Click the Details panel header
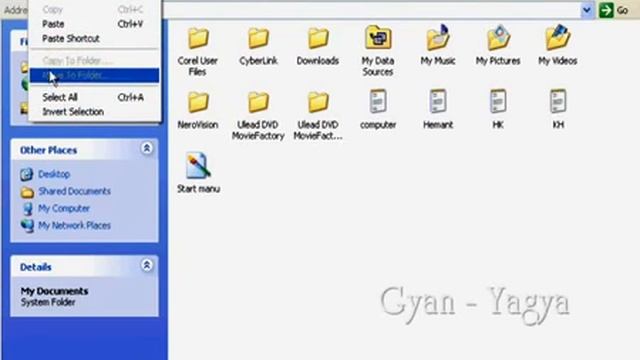640x360 pixels. (84, 267)
